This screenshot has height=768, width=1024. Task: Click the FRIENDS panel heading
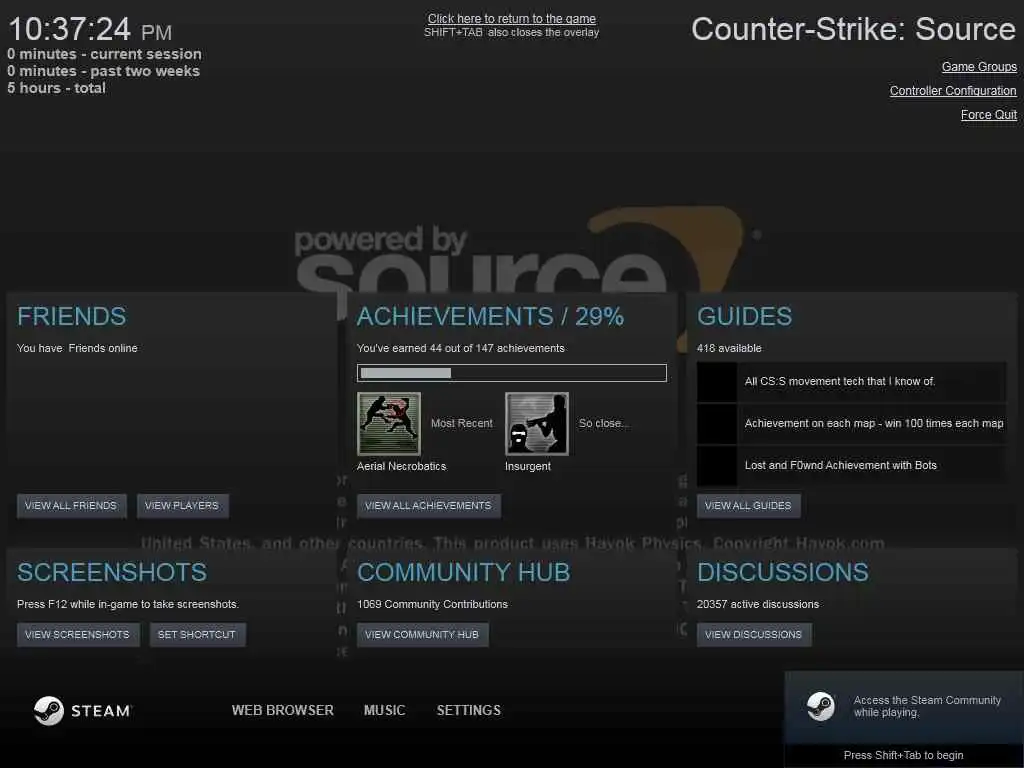click(x=72, y=317)
